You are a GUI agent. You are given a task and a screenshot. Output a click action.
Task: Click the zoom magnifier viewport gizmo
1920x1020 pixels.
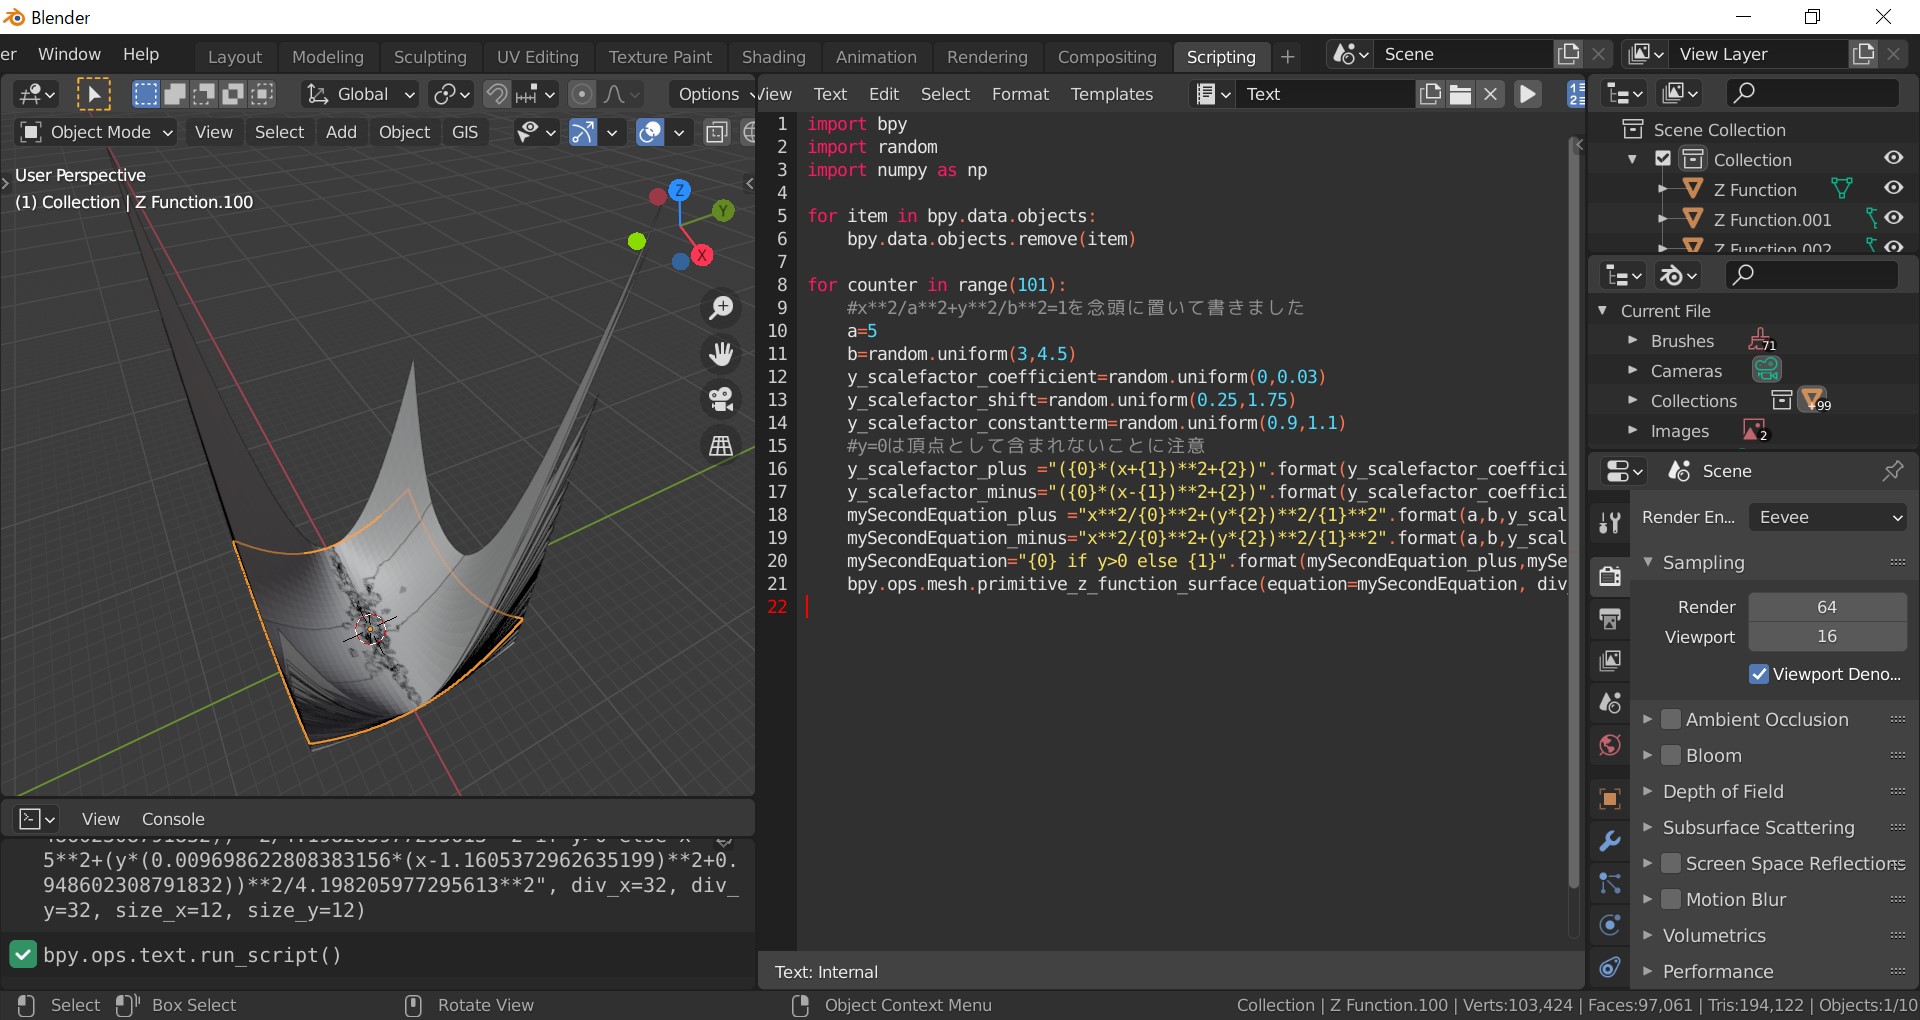720,308
